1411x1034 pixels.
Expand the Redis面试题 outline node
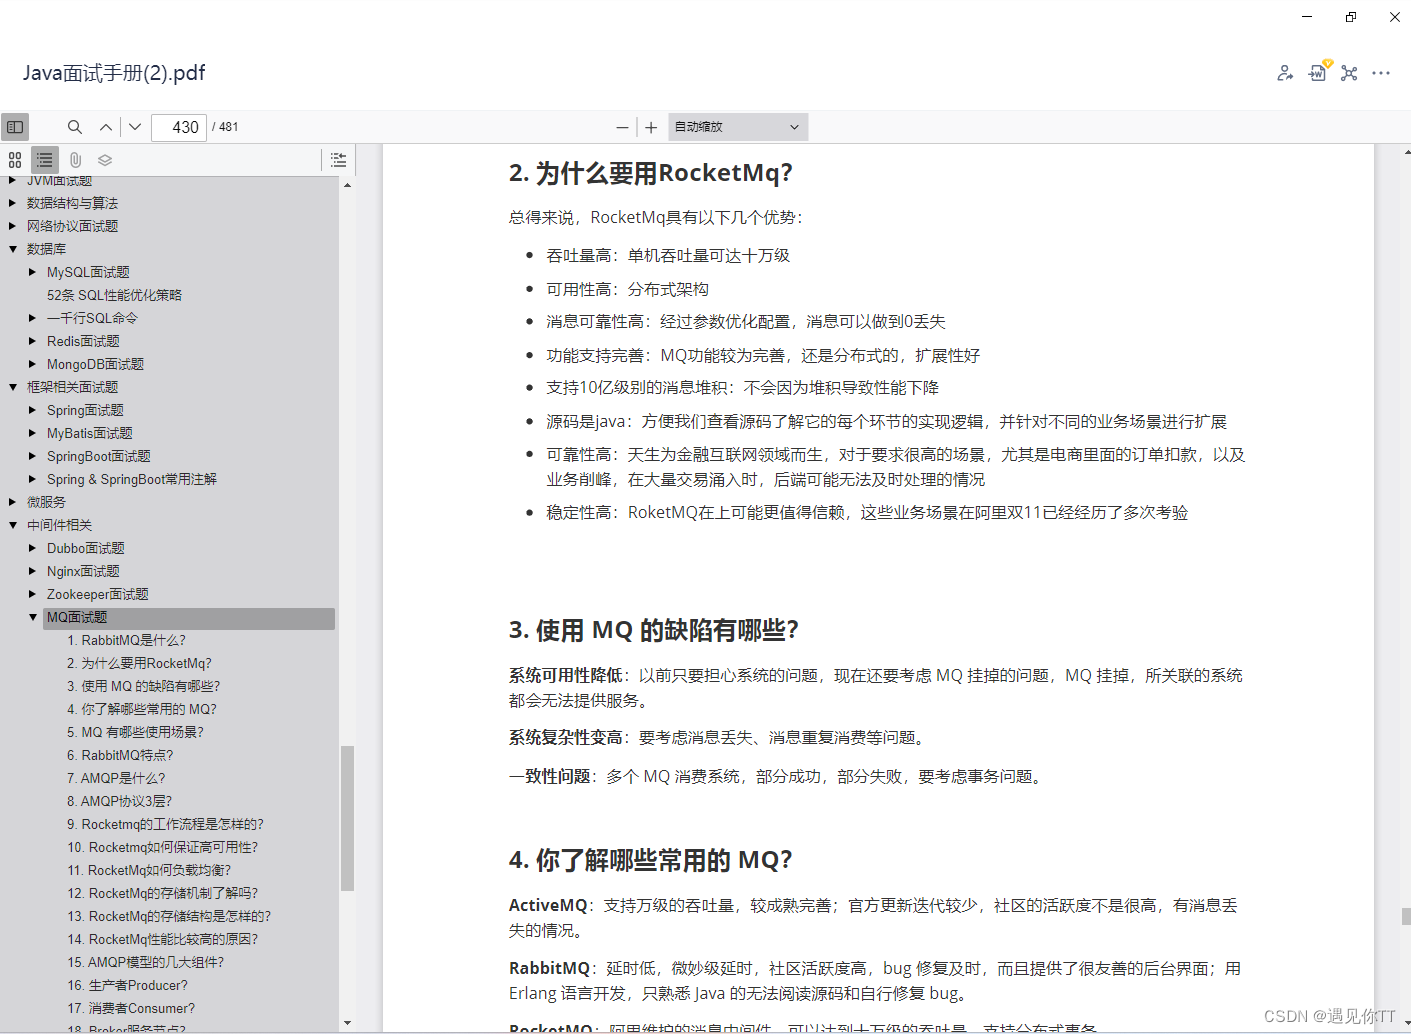32,341
